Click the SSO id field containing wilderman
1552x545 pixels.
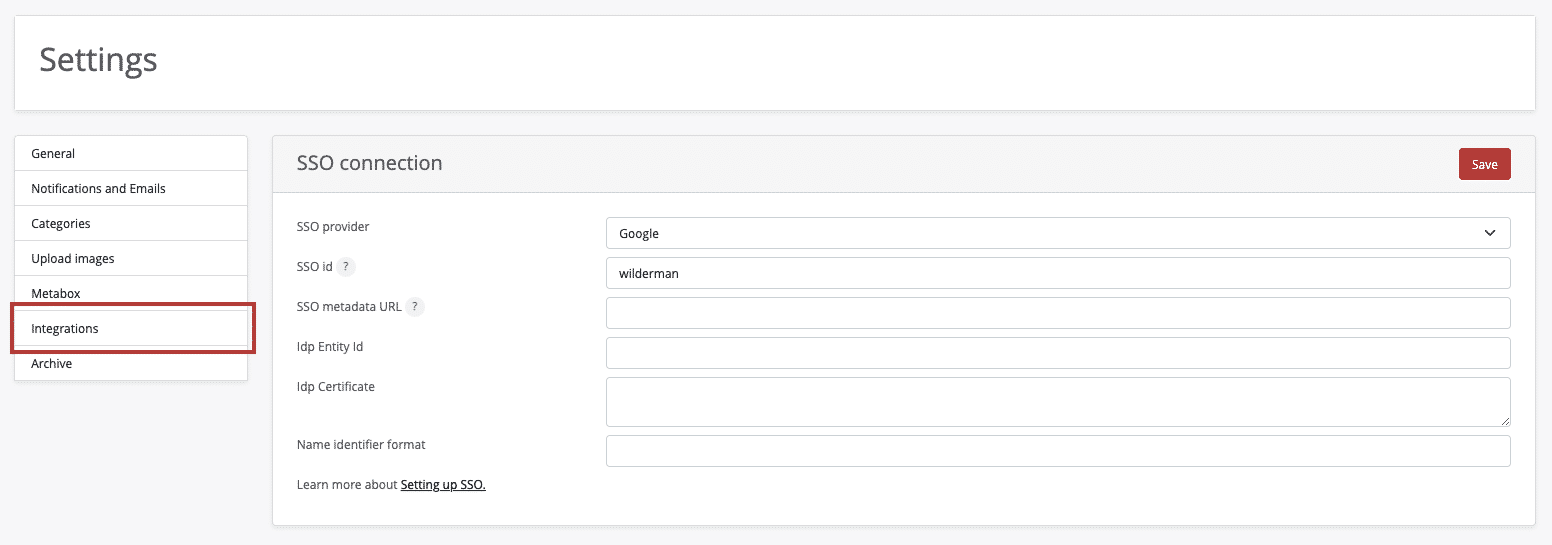click(x=1058, y=273)
